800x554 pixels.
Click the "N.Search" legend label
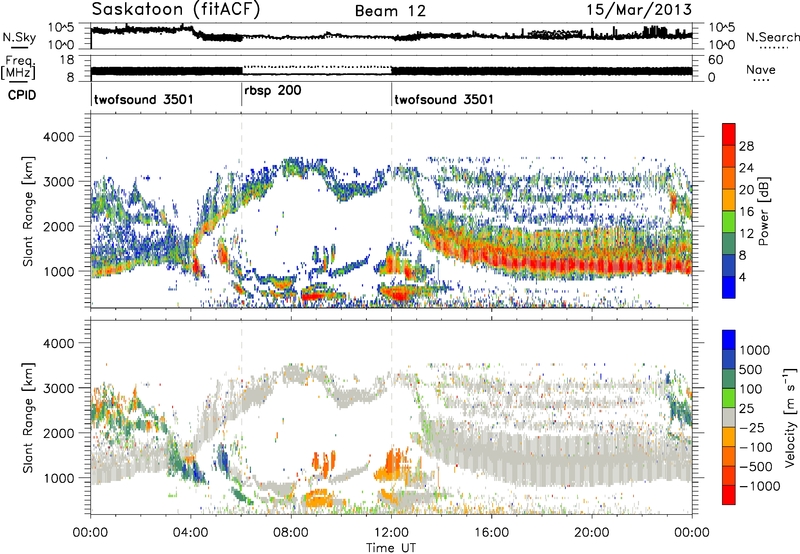click(772, 37)
